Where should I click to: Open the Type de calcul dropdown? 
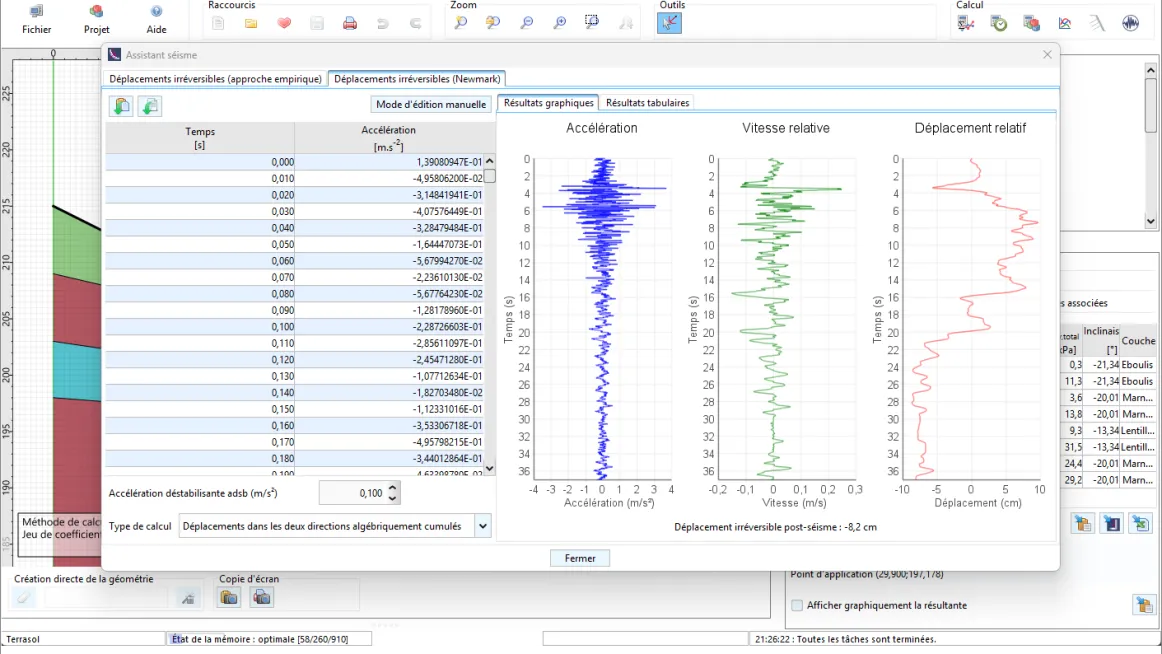(483, 526)
